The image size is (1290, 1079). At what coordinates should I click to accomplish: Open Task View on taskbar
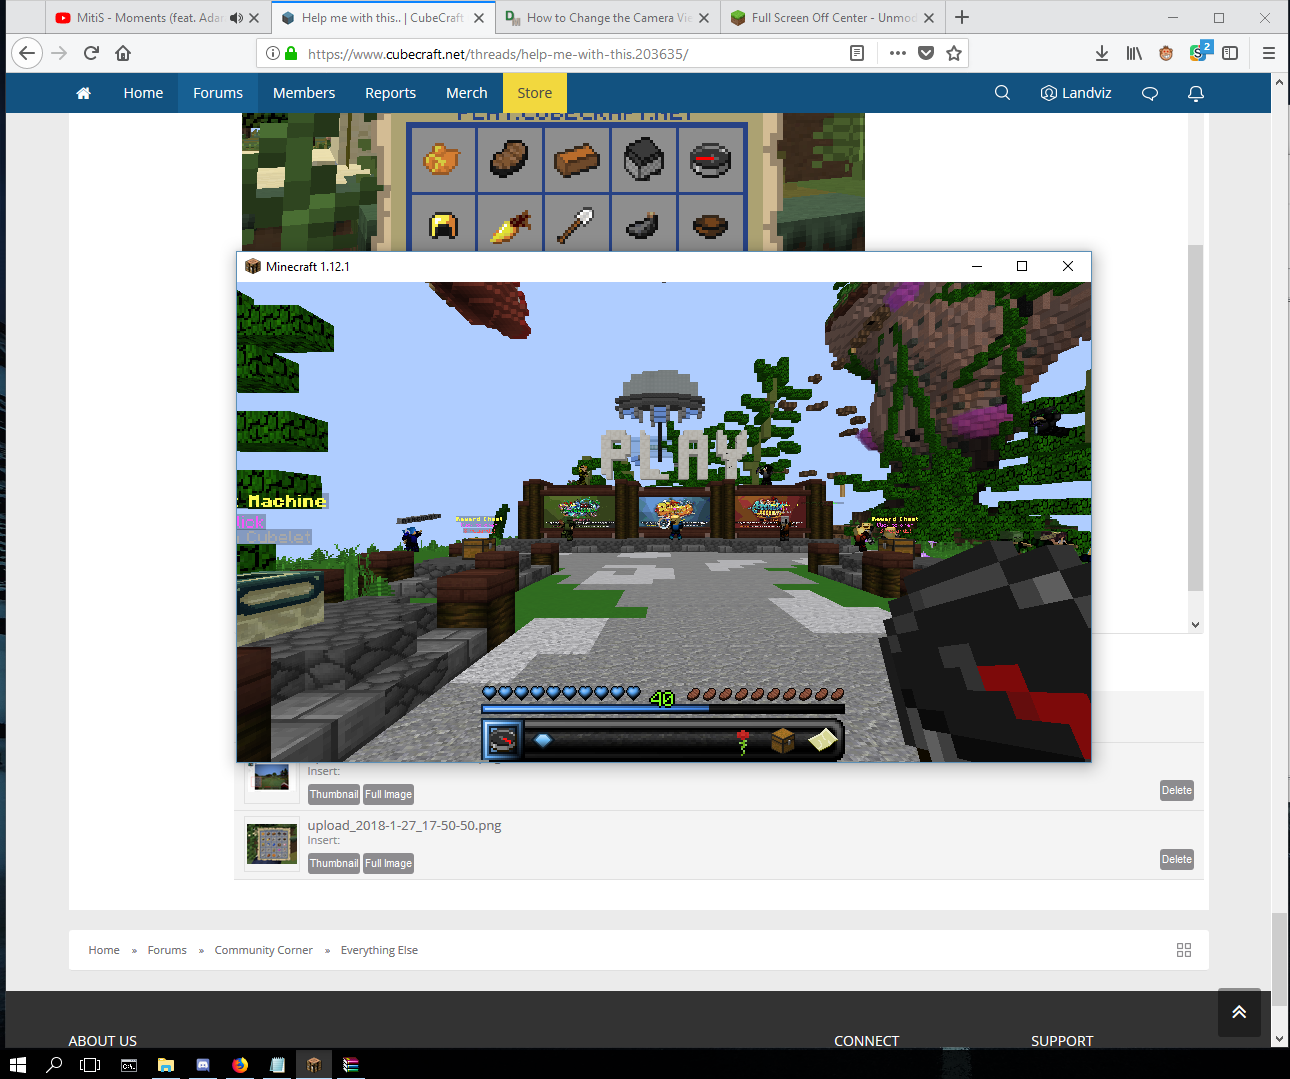tap(90, 1065)
